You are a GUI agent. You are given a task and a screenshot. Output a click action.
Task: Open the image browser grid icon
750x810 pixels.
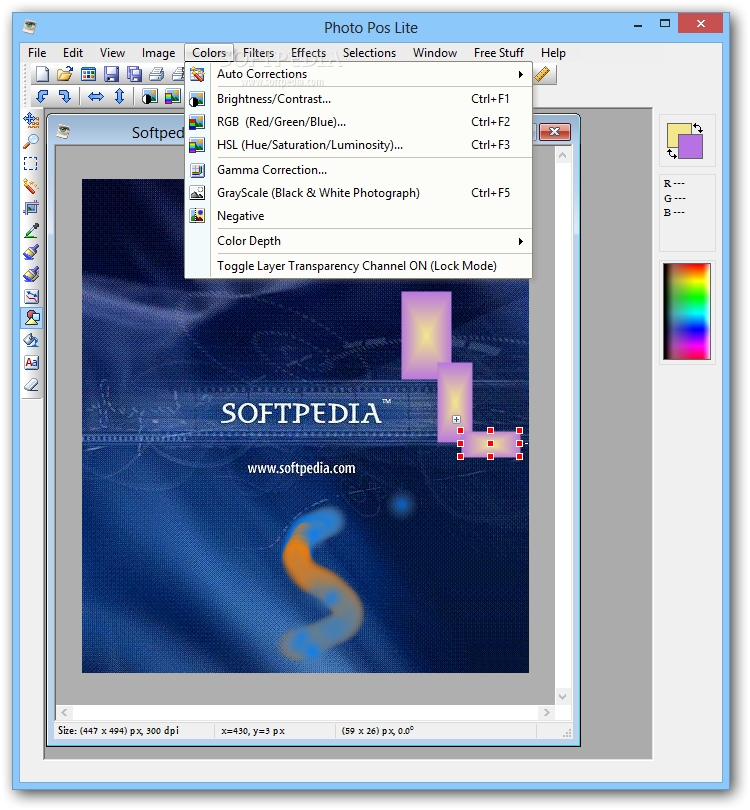click(88, 74)
